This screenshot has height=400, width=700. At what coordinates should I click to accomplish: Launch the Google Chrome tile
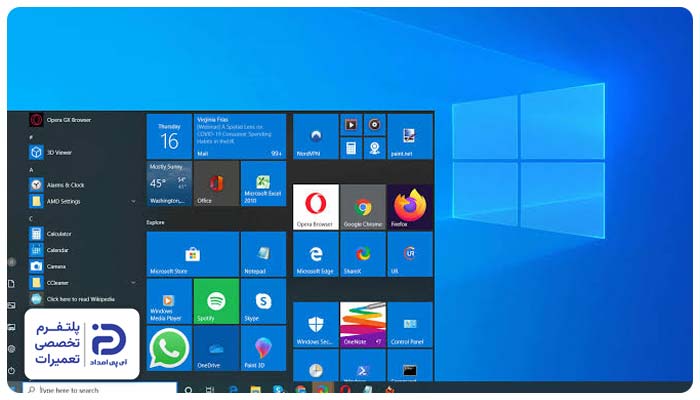tap(363, 207)
